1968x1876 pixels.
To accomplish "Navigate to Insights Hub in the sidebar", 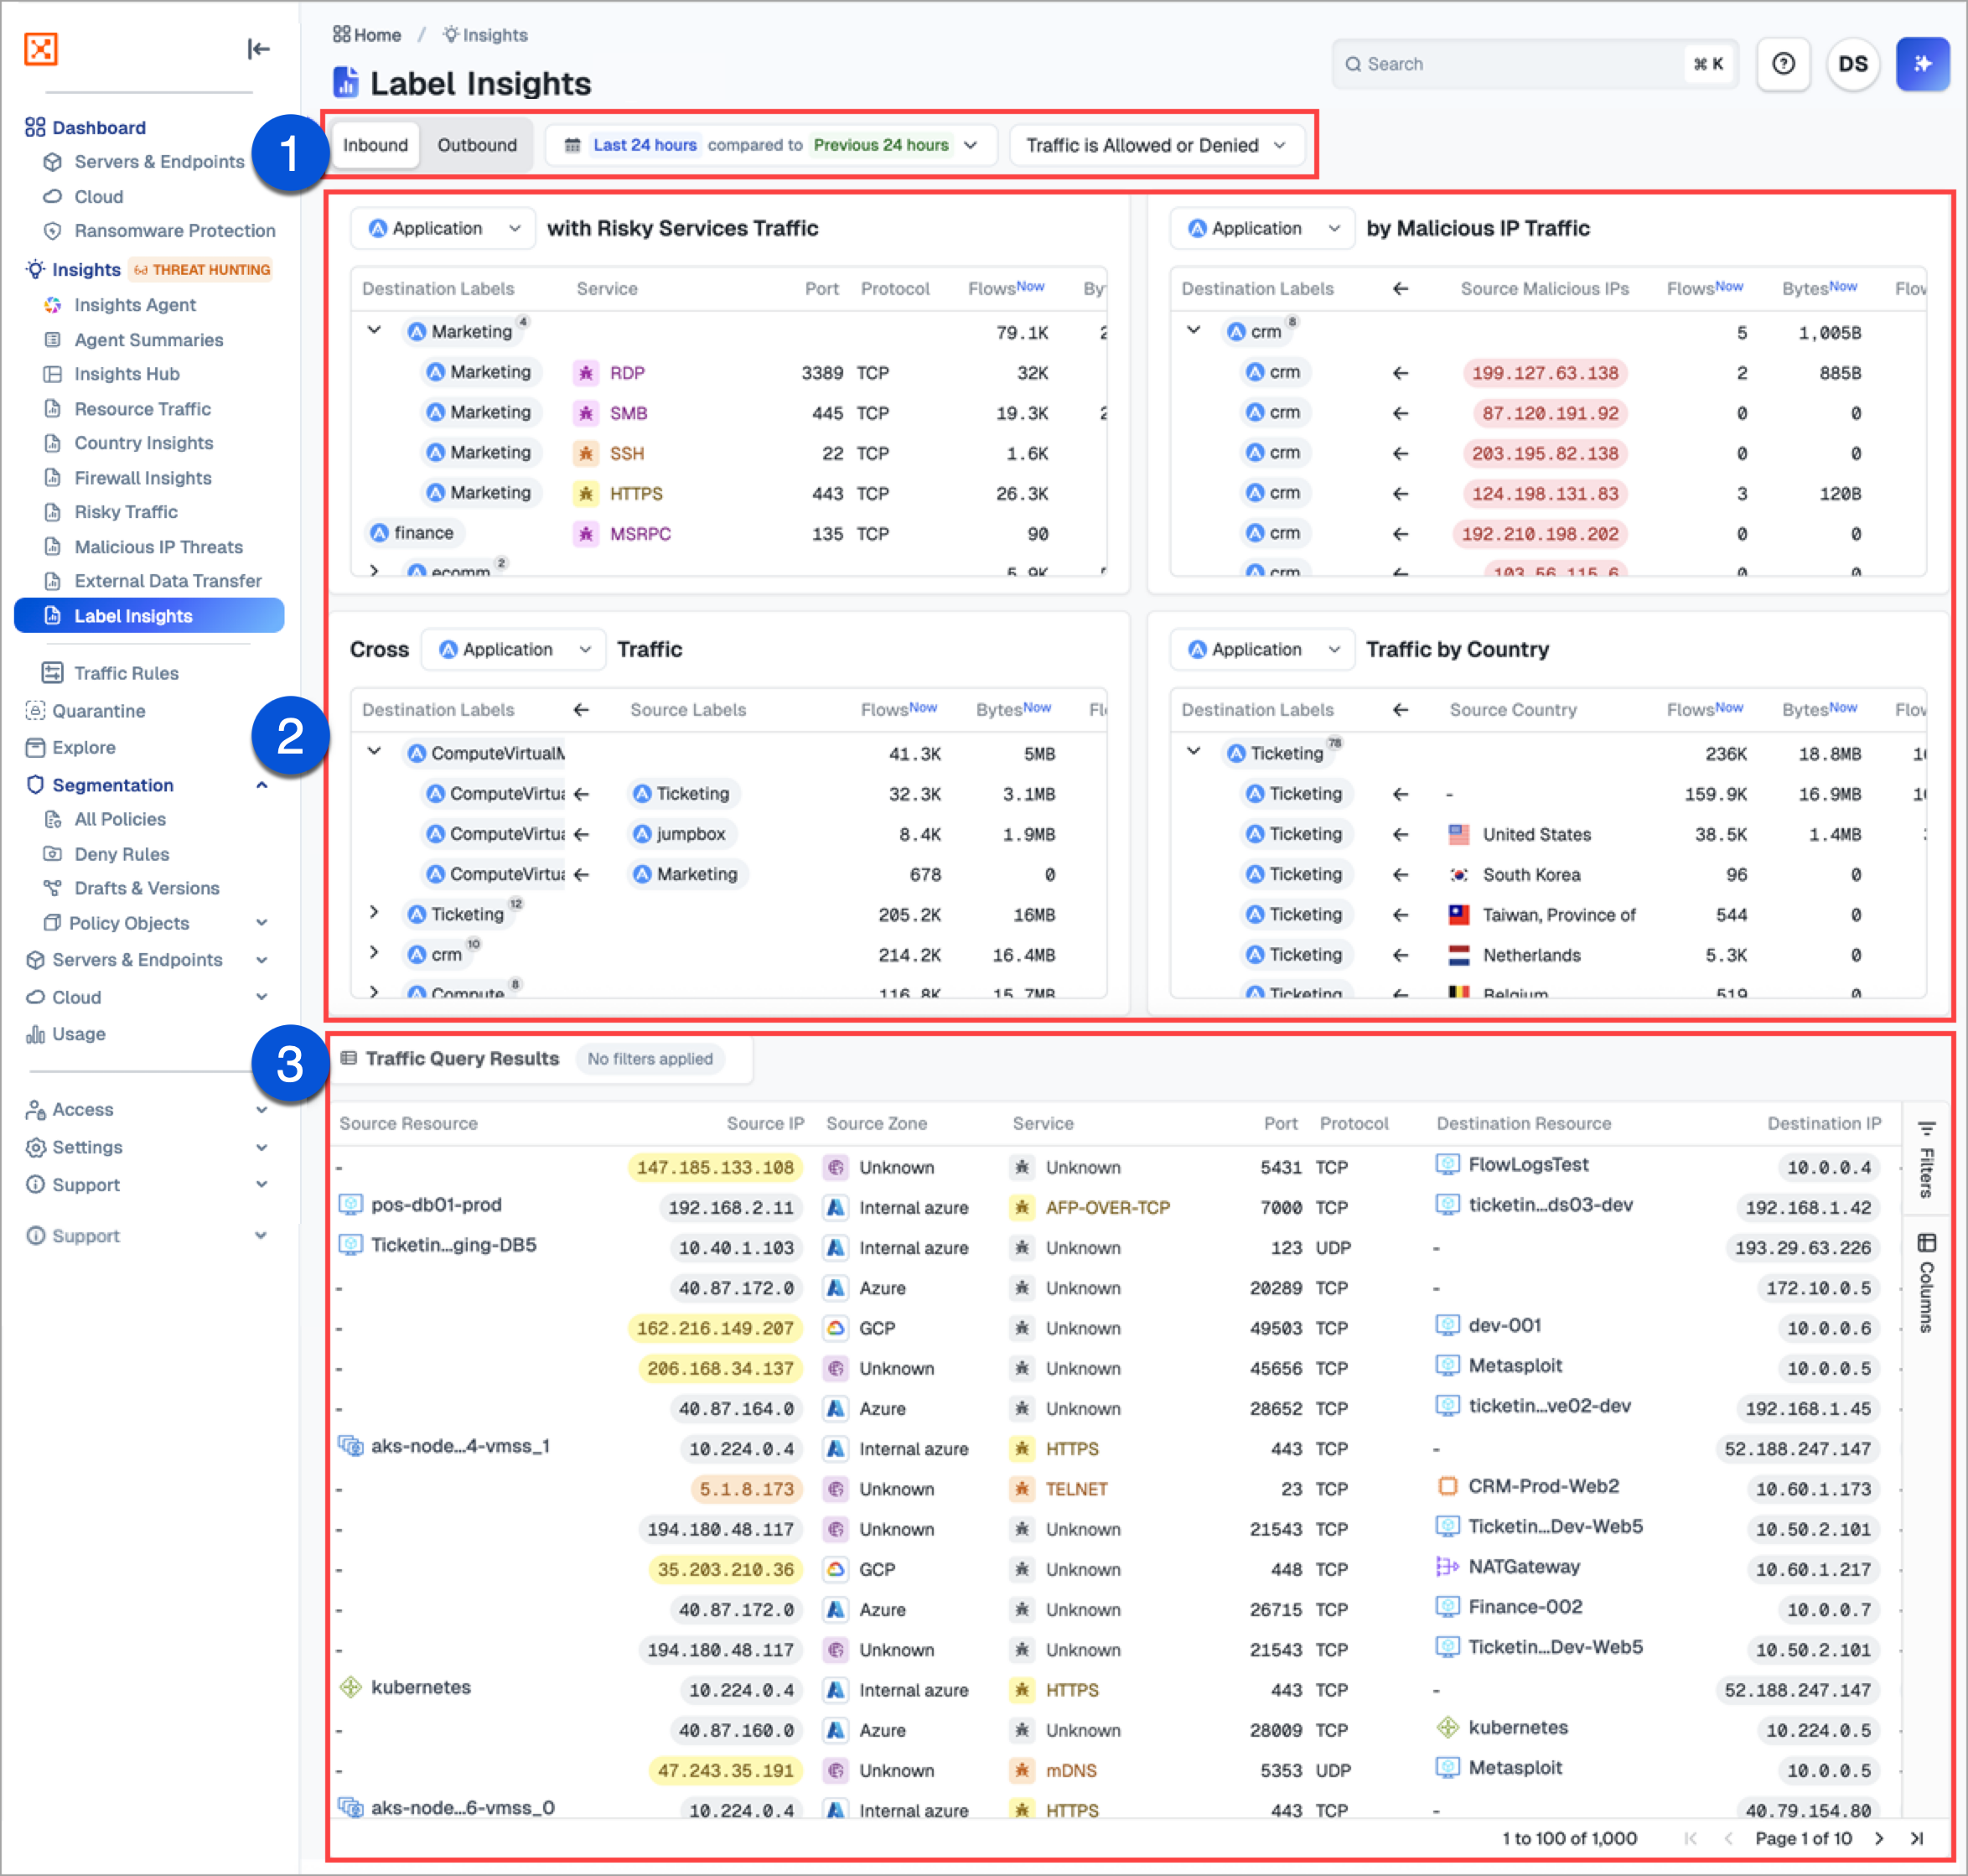I will 126,374.
